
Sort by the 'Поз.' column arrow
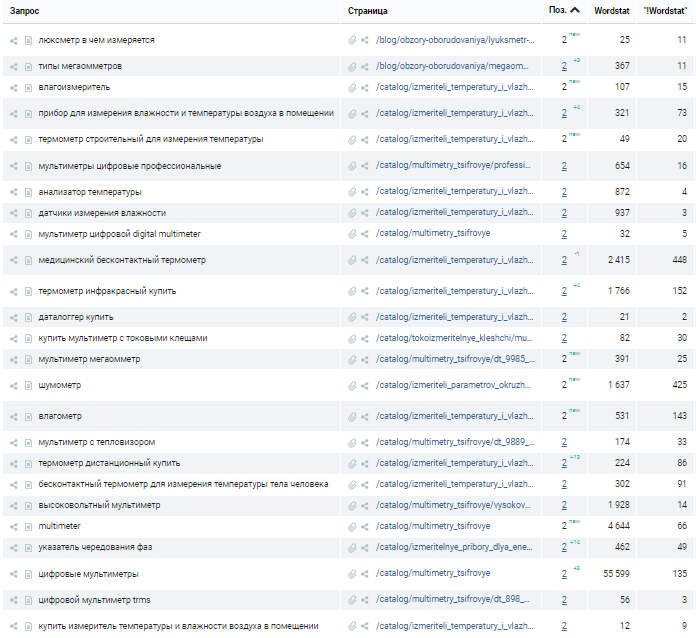coord(575,10)
